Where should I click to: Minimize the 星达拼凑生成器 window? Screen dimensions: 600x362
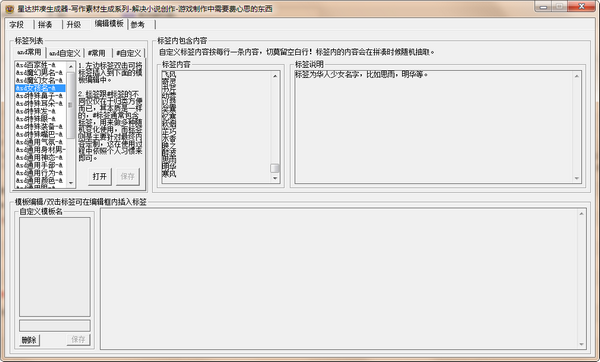click(543, 6)
